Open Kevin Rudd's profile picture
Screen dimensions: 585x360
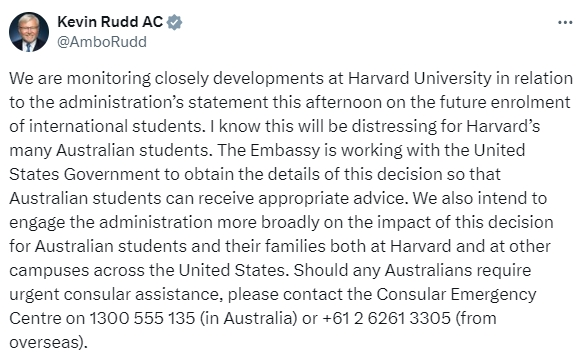[x=29, y=32]
